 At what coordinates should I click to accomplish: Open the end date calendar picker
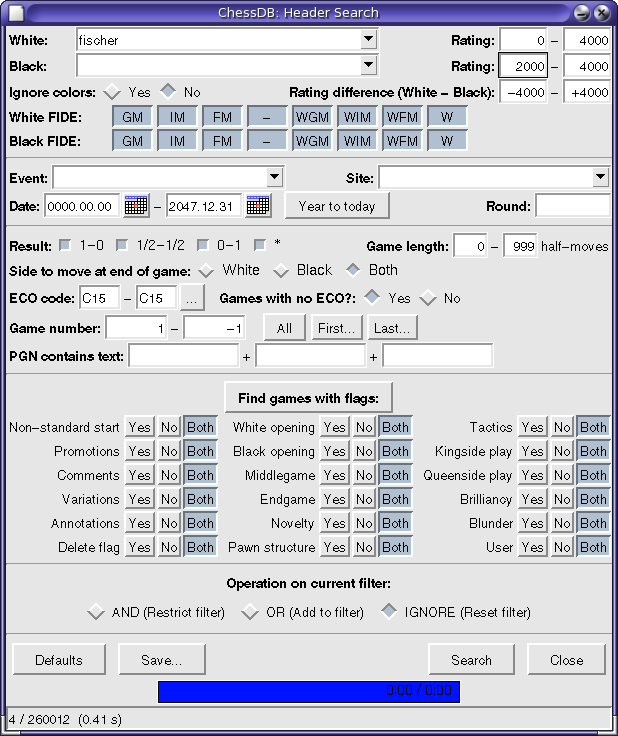[x=258, y=206]
